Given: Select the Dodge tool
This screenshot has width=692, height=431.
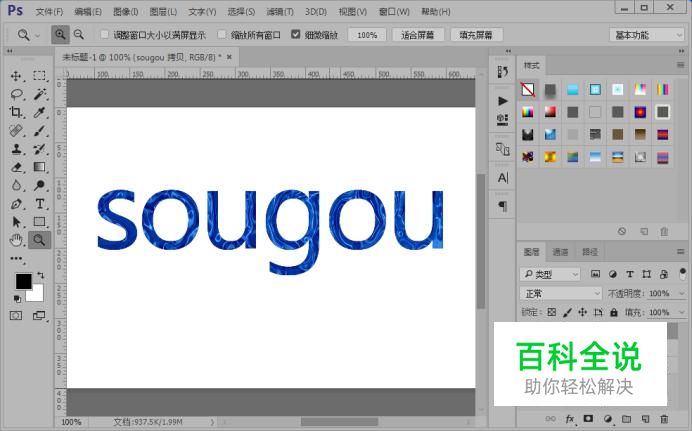Looking at the screenshot, I should [x=39, y=185].
